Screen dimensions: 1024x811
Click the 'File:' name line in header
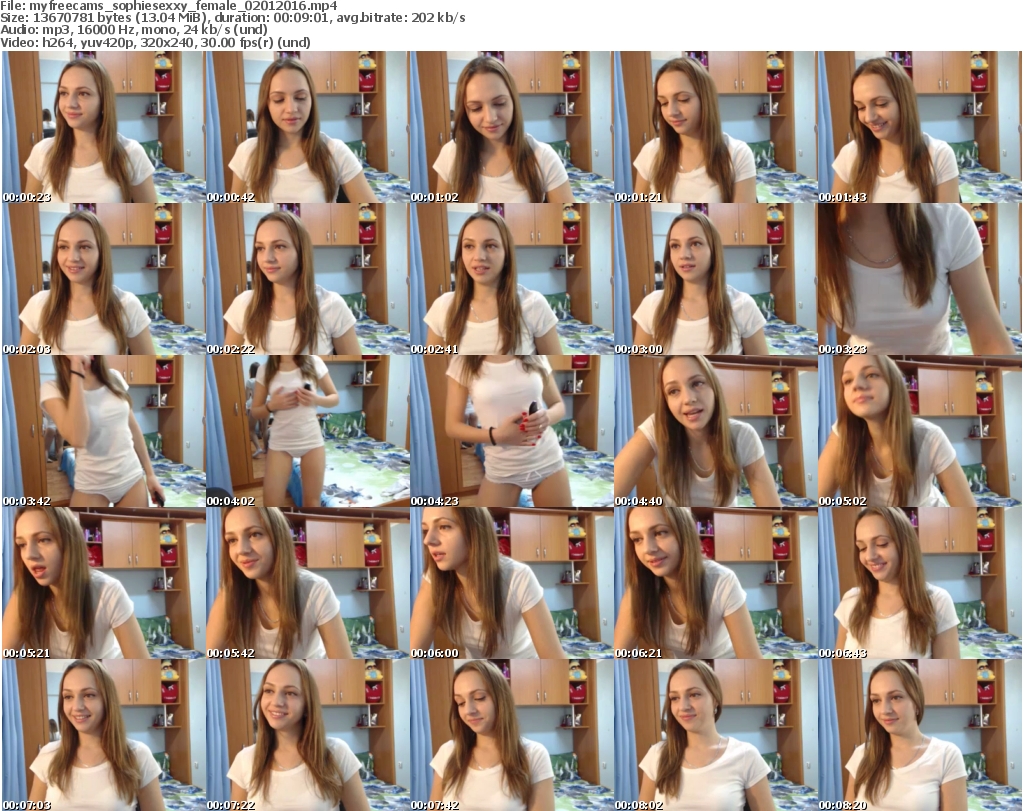coord(169,6)
